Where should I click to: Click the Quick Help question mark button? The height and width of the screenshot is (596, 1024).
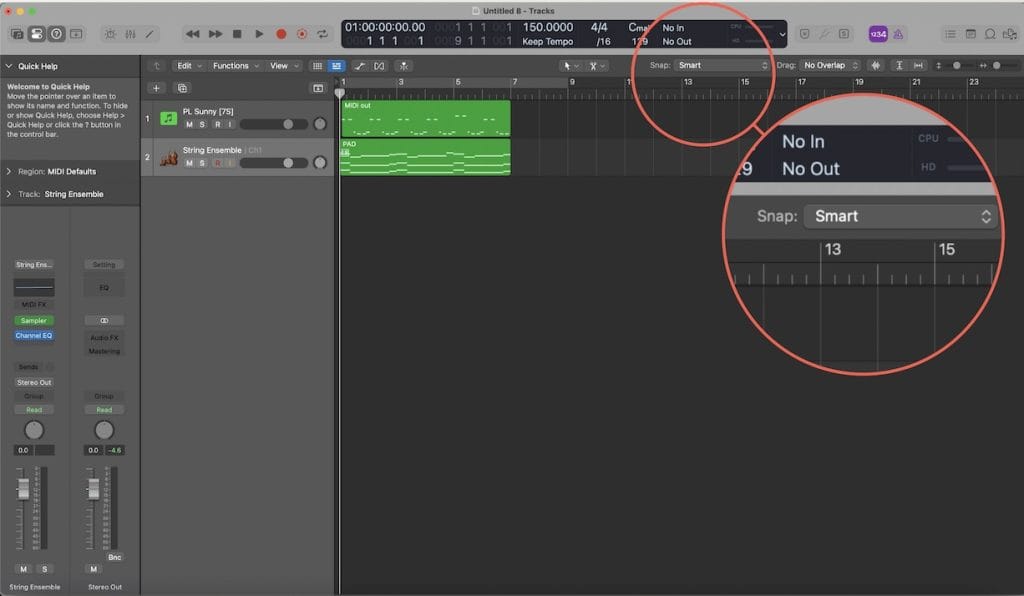56,33
